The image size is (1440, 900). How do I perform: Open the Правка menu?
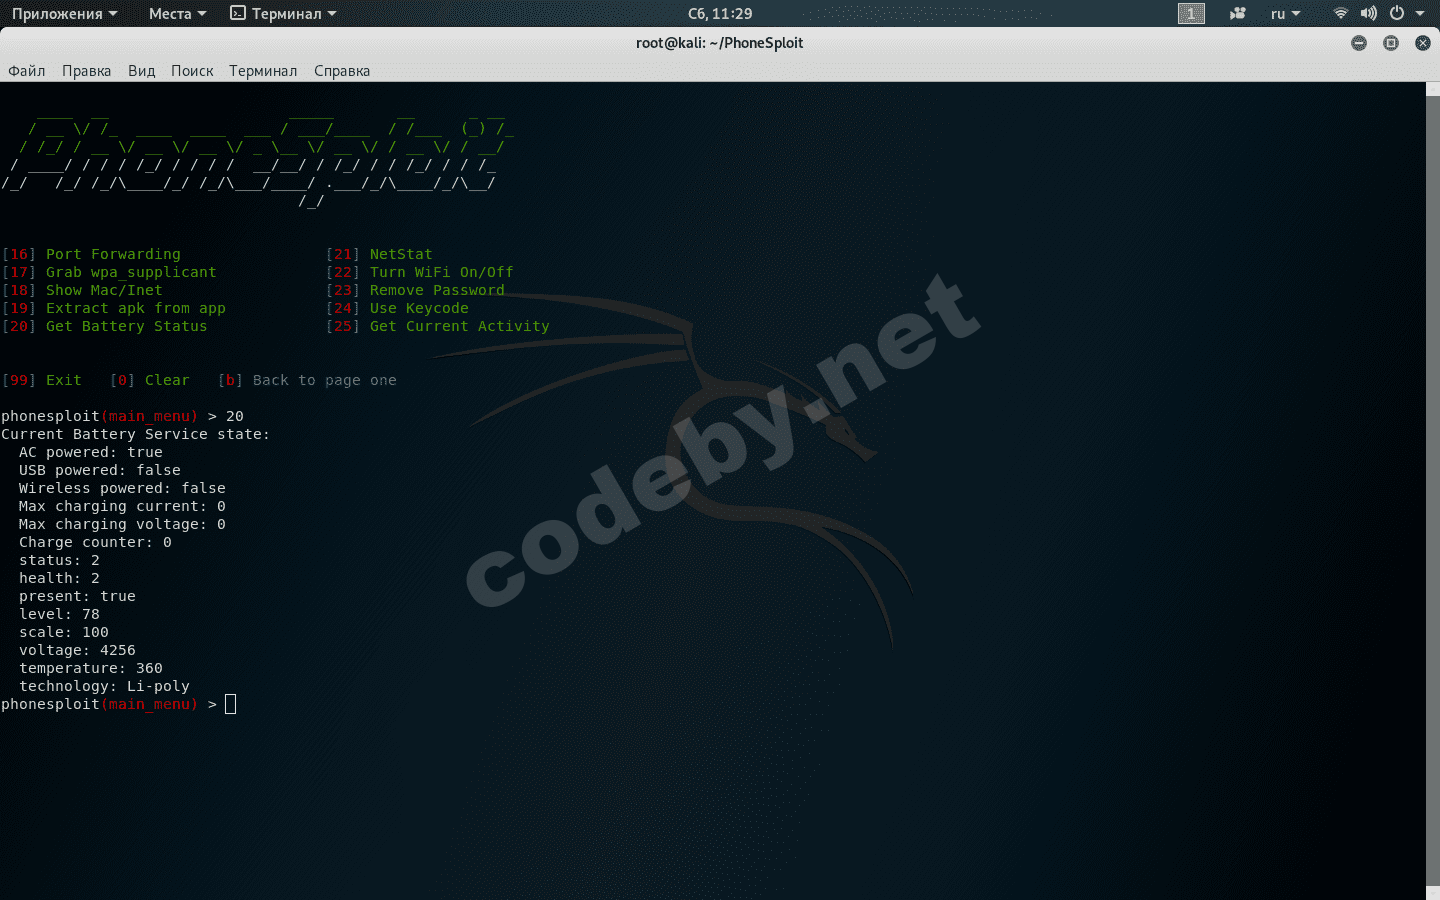click(86, 71)
